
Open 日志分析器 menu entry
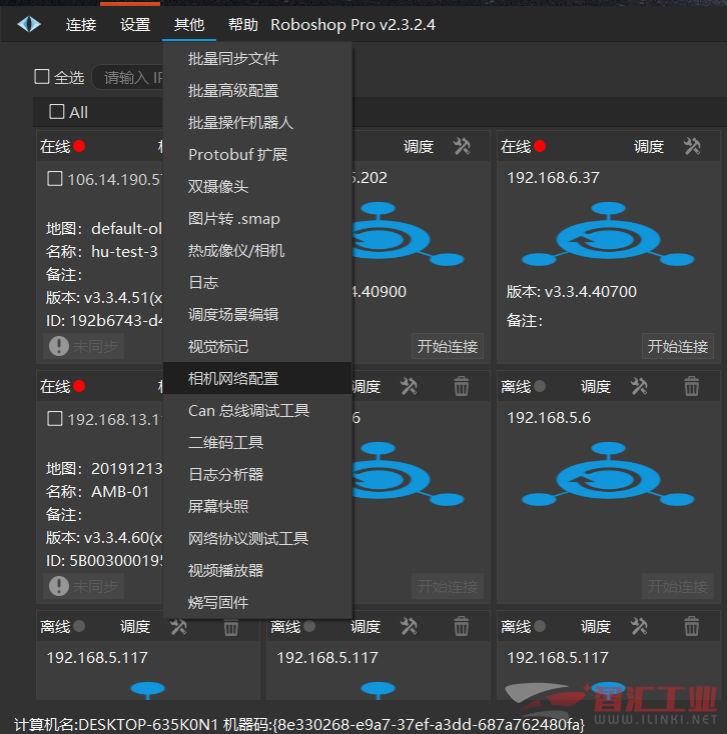point(257,474)
